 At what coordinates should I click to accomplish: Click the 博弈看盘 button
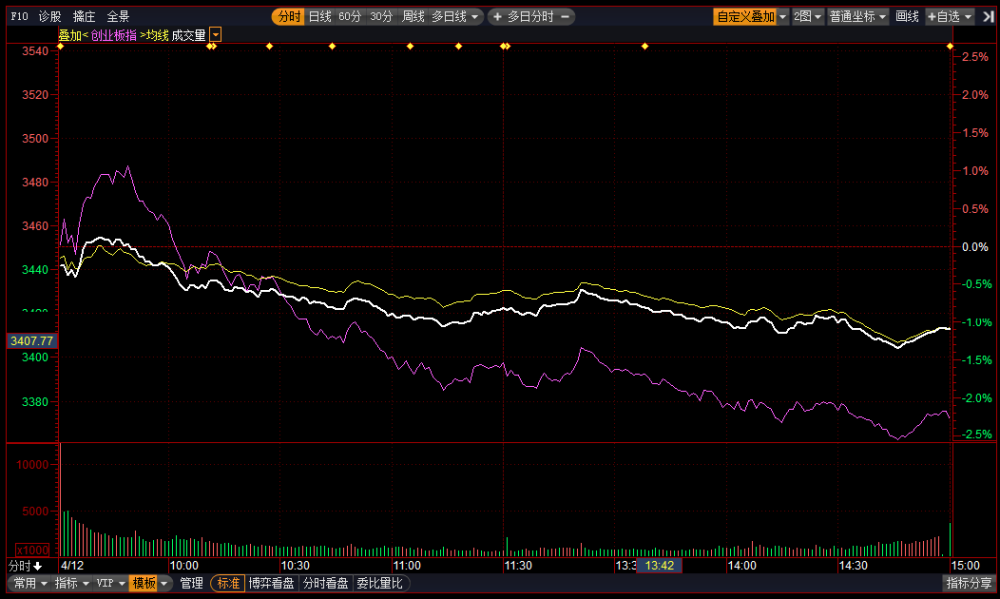272,583
